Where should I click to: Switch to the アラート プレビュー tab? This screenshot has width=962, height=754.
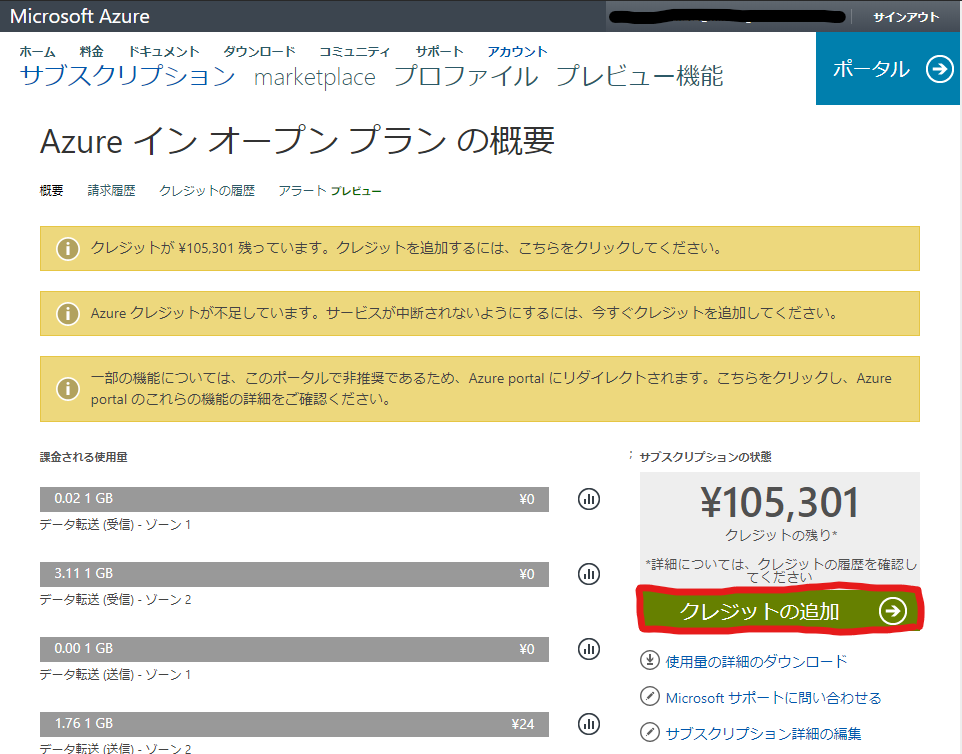tap(330, 191)
